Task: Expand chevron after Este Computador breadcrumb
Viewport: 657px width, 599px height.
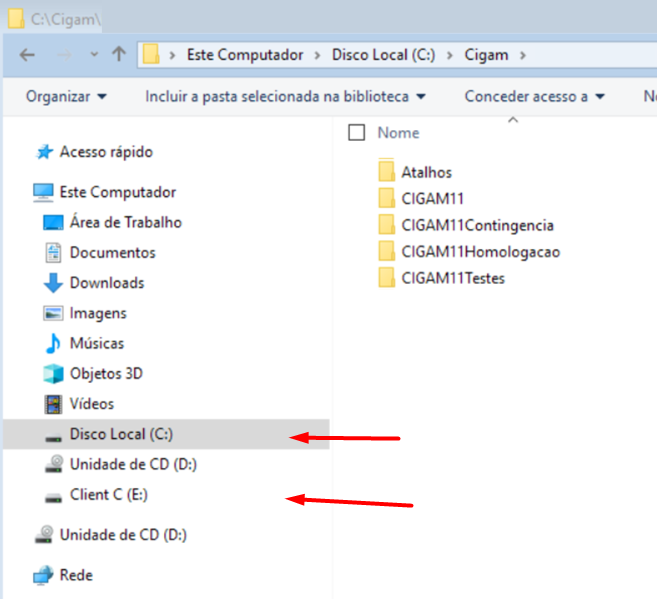Action: 317,55
